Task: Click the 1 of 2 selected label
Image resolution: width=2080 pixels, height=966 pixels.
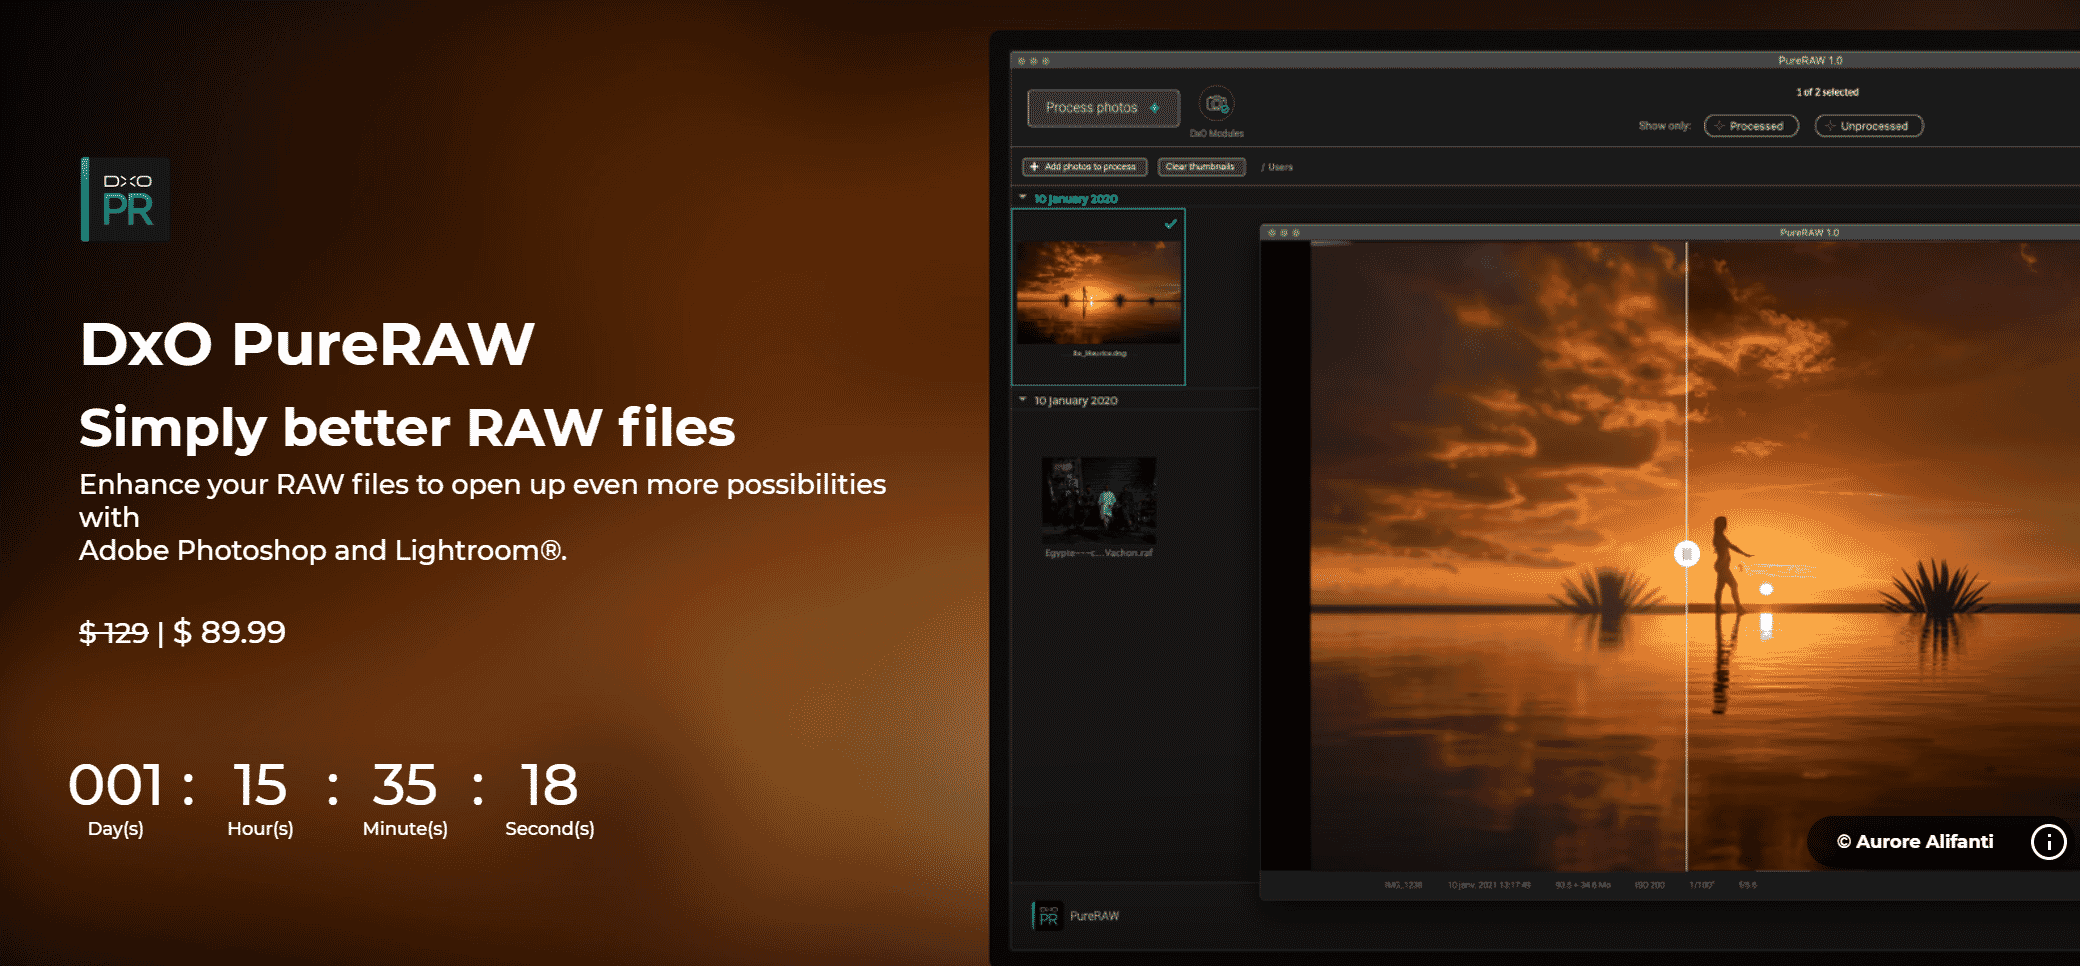Action: 1827,92
